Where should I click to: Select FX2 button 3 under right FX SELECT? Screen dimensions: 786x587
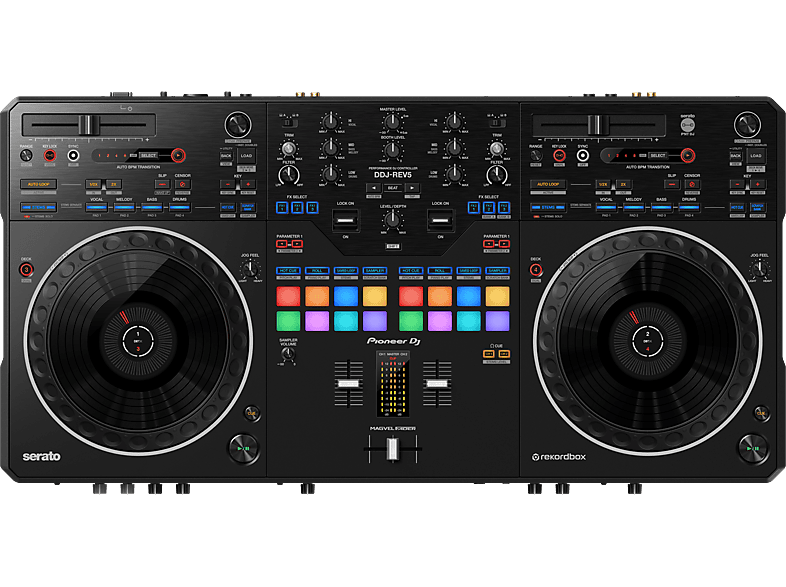[504, 207]
